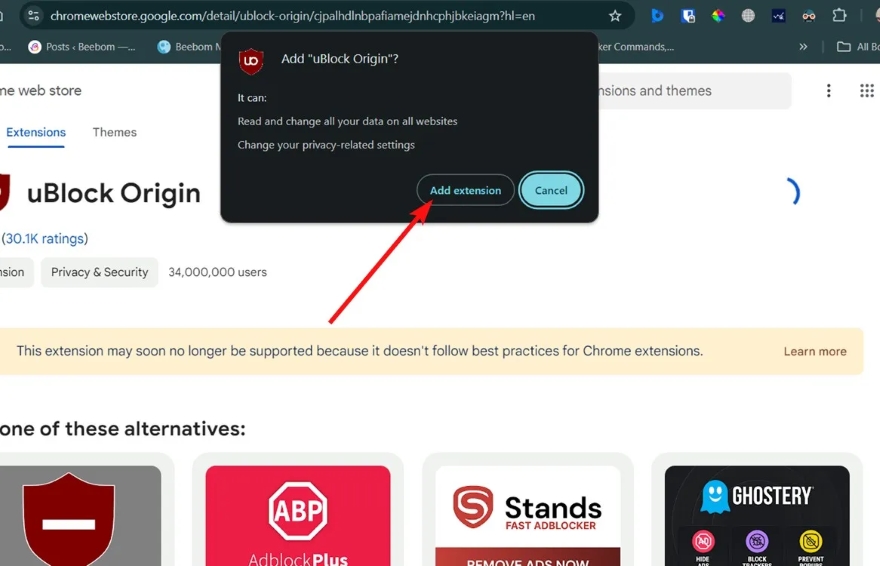Viewport: 880px width, 566px height.
Task: Cancel the uBlock Origin install dialog
Action: click(x=551, y=190)
